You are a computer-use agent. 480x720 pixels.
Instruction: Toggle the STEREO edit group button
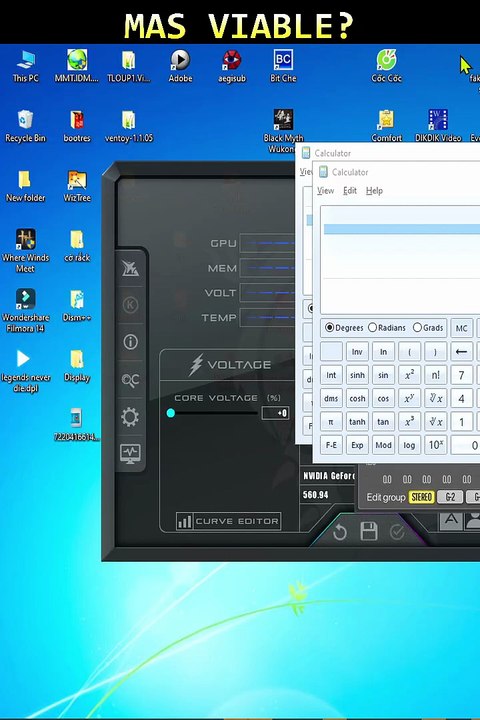tap(421, 497)
